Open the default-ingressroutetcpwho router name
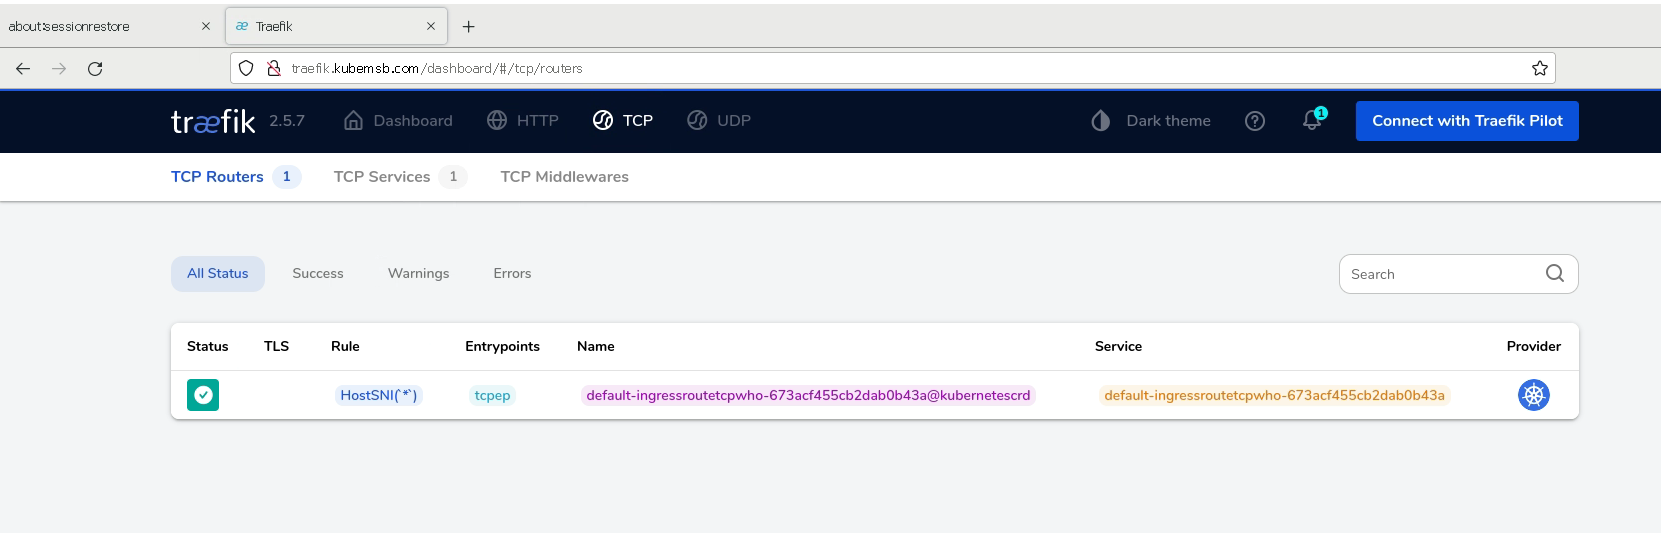1661x533 pixels. pyautogui.click(x=807, y=395)
